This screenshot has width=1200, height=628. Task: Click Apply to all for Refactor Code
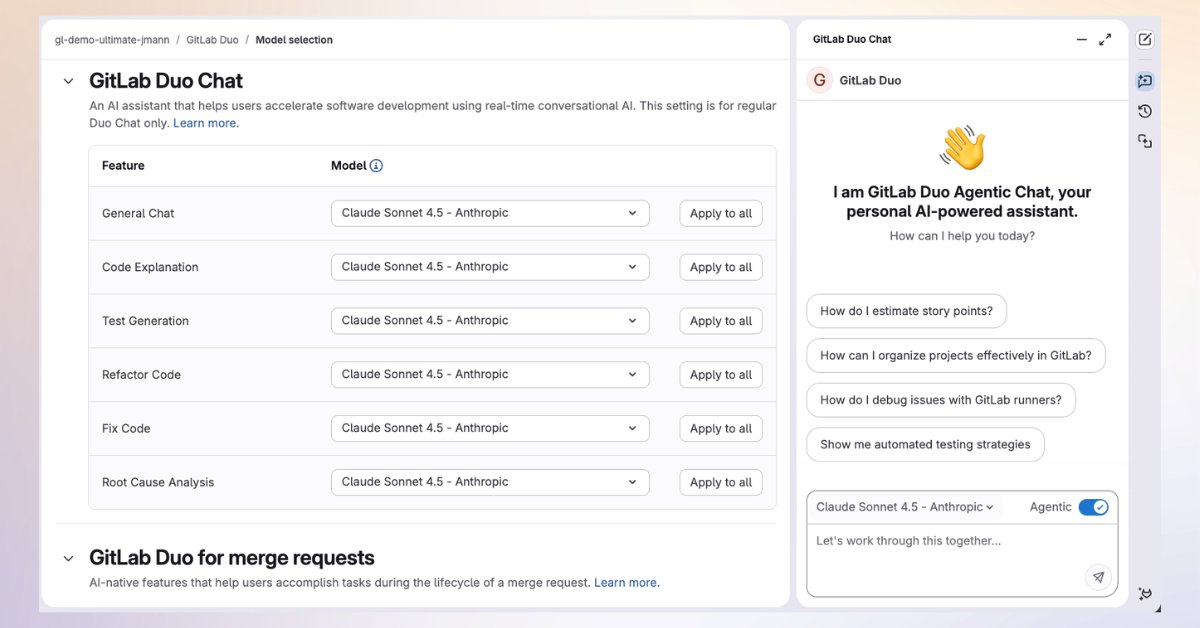721,375
